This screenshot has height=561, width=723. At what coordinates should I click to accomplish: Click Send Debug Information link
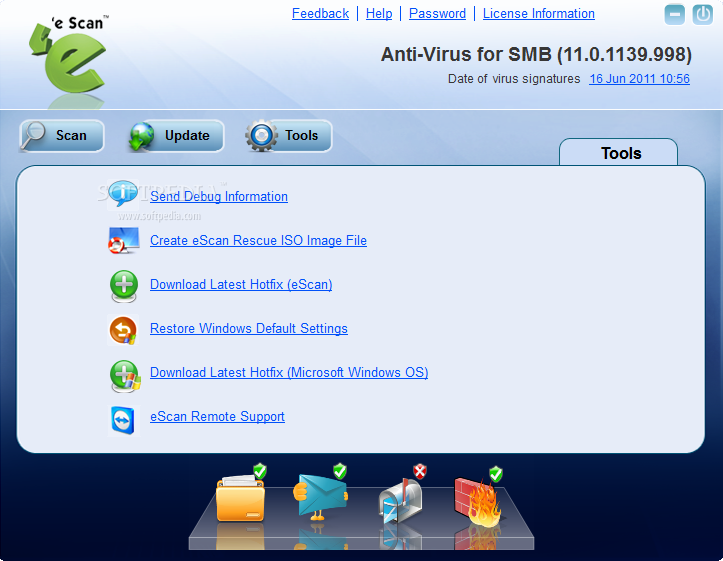coord(219,196)
